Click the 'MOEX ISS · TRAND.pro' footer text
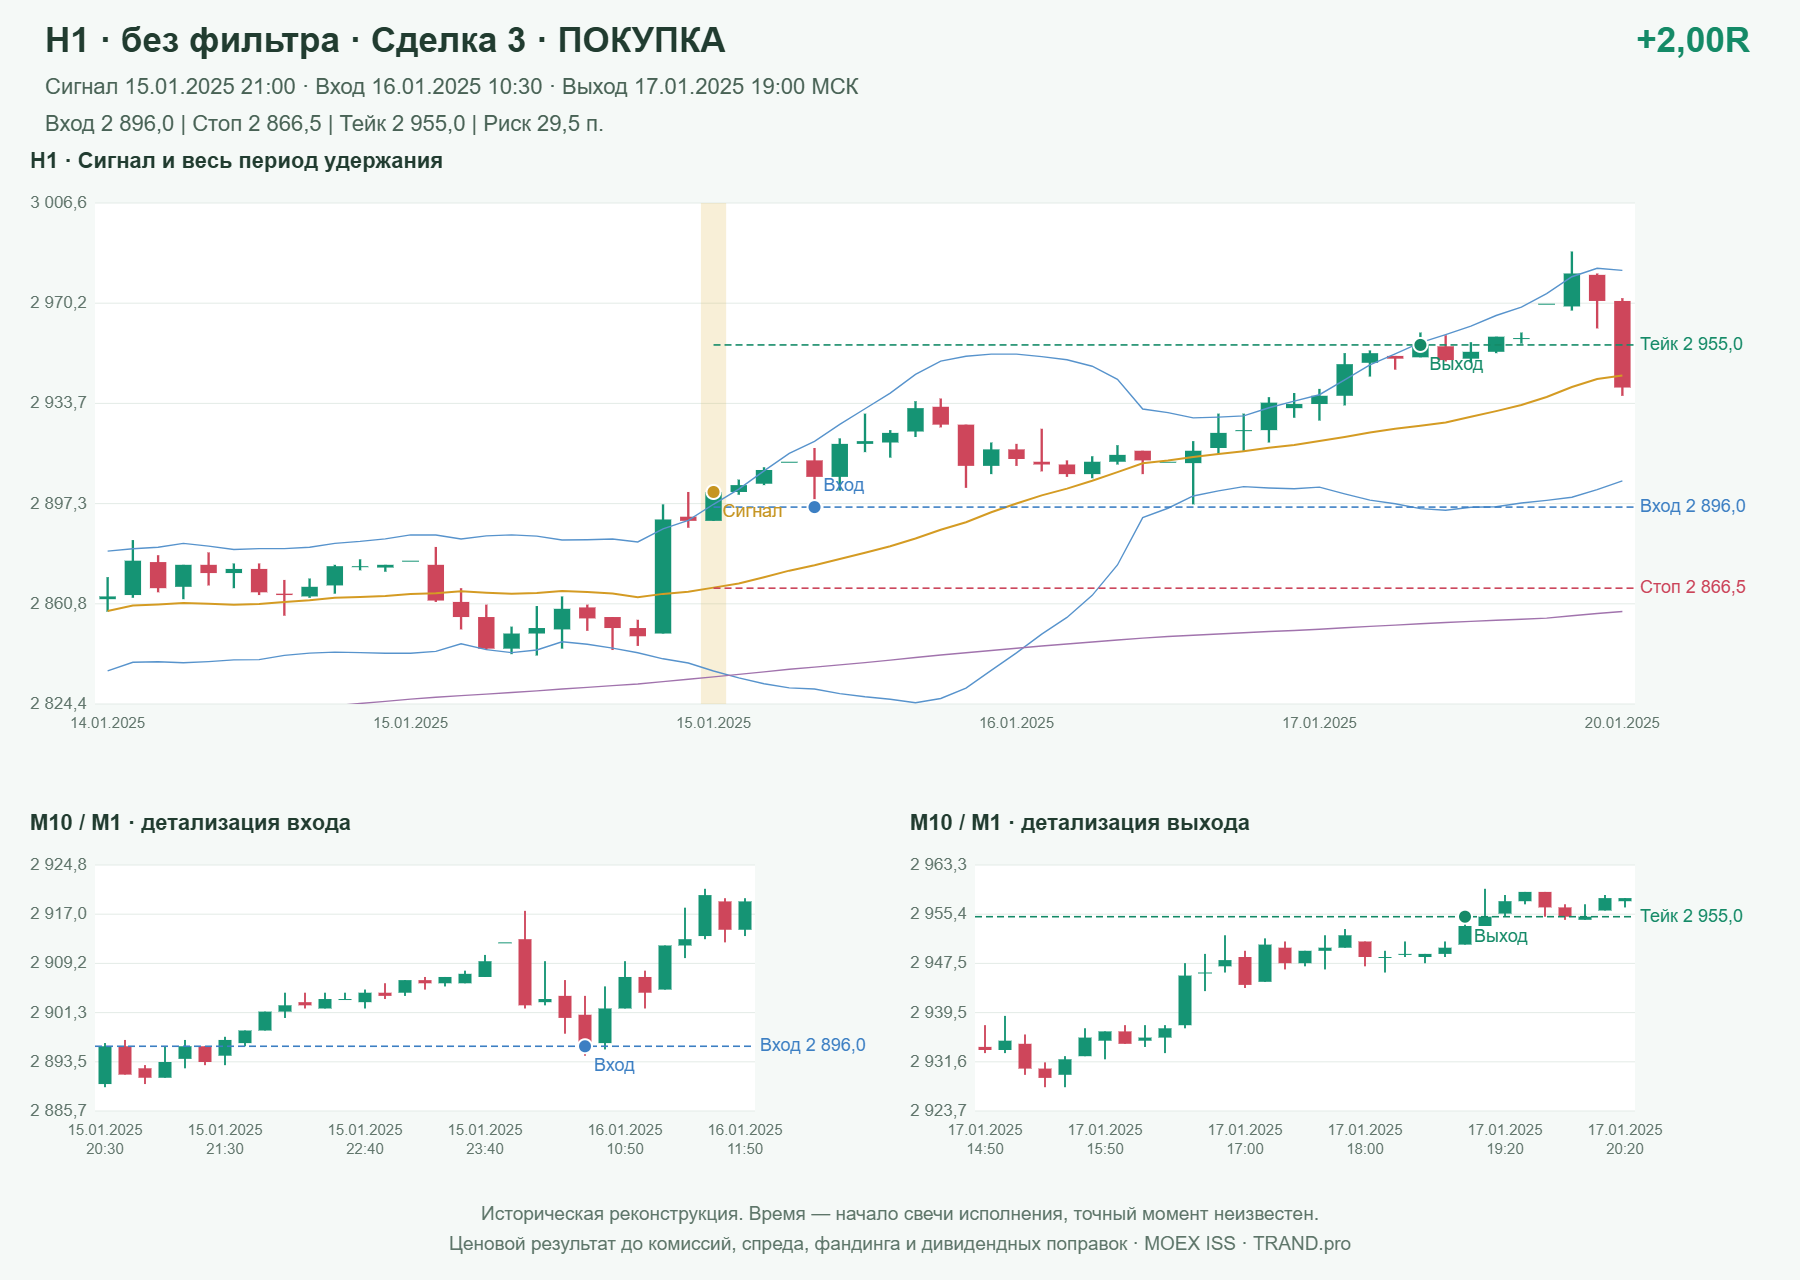1800x1280 pixels. click(1247, 1244)
